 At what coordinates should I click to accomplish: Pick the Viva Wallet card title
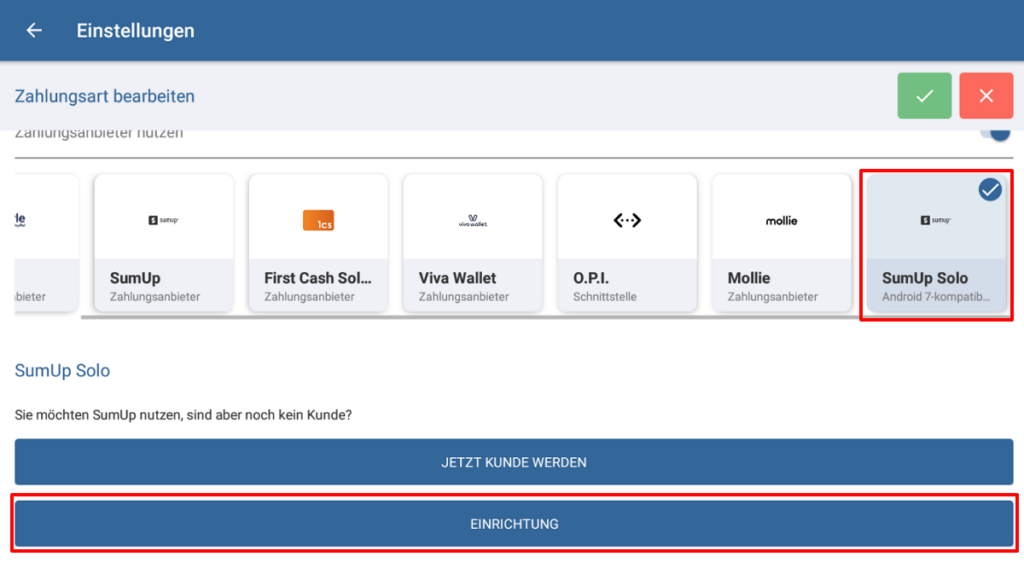click(457, 278)
